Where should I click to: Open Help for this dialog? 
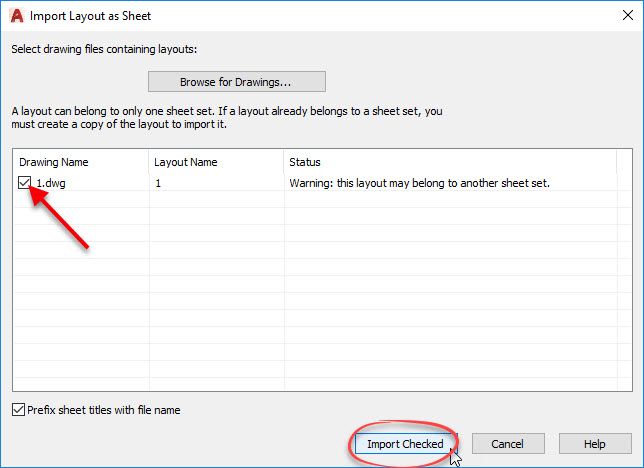[x=594, y=444]
